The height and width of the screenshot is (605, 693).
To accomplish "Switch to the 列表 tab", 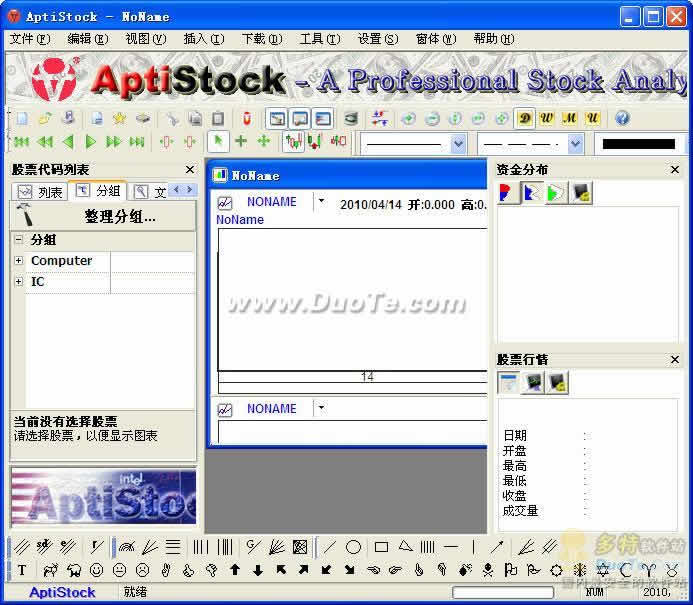I will coord(40,191).
